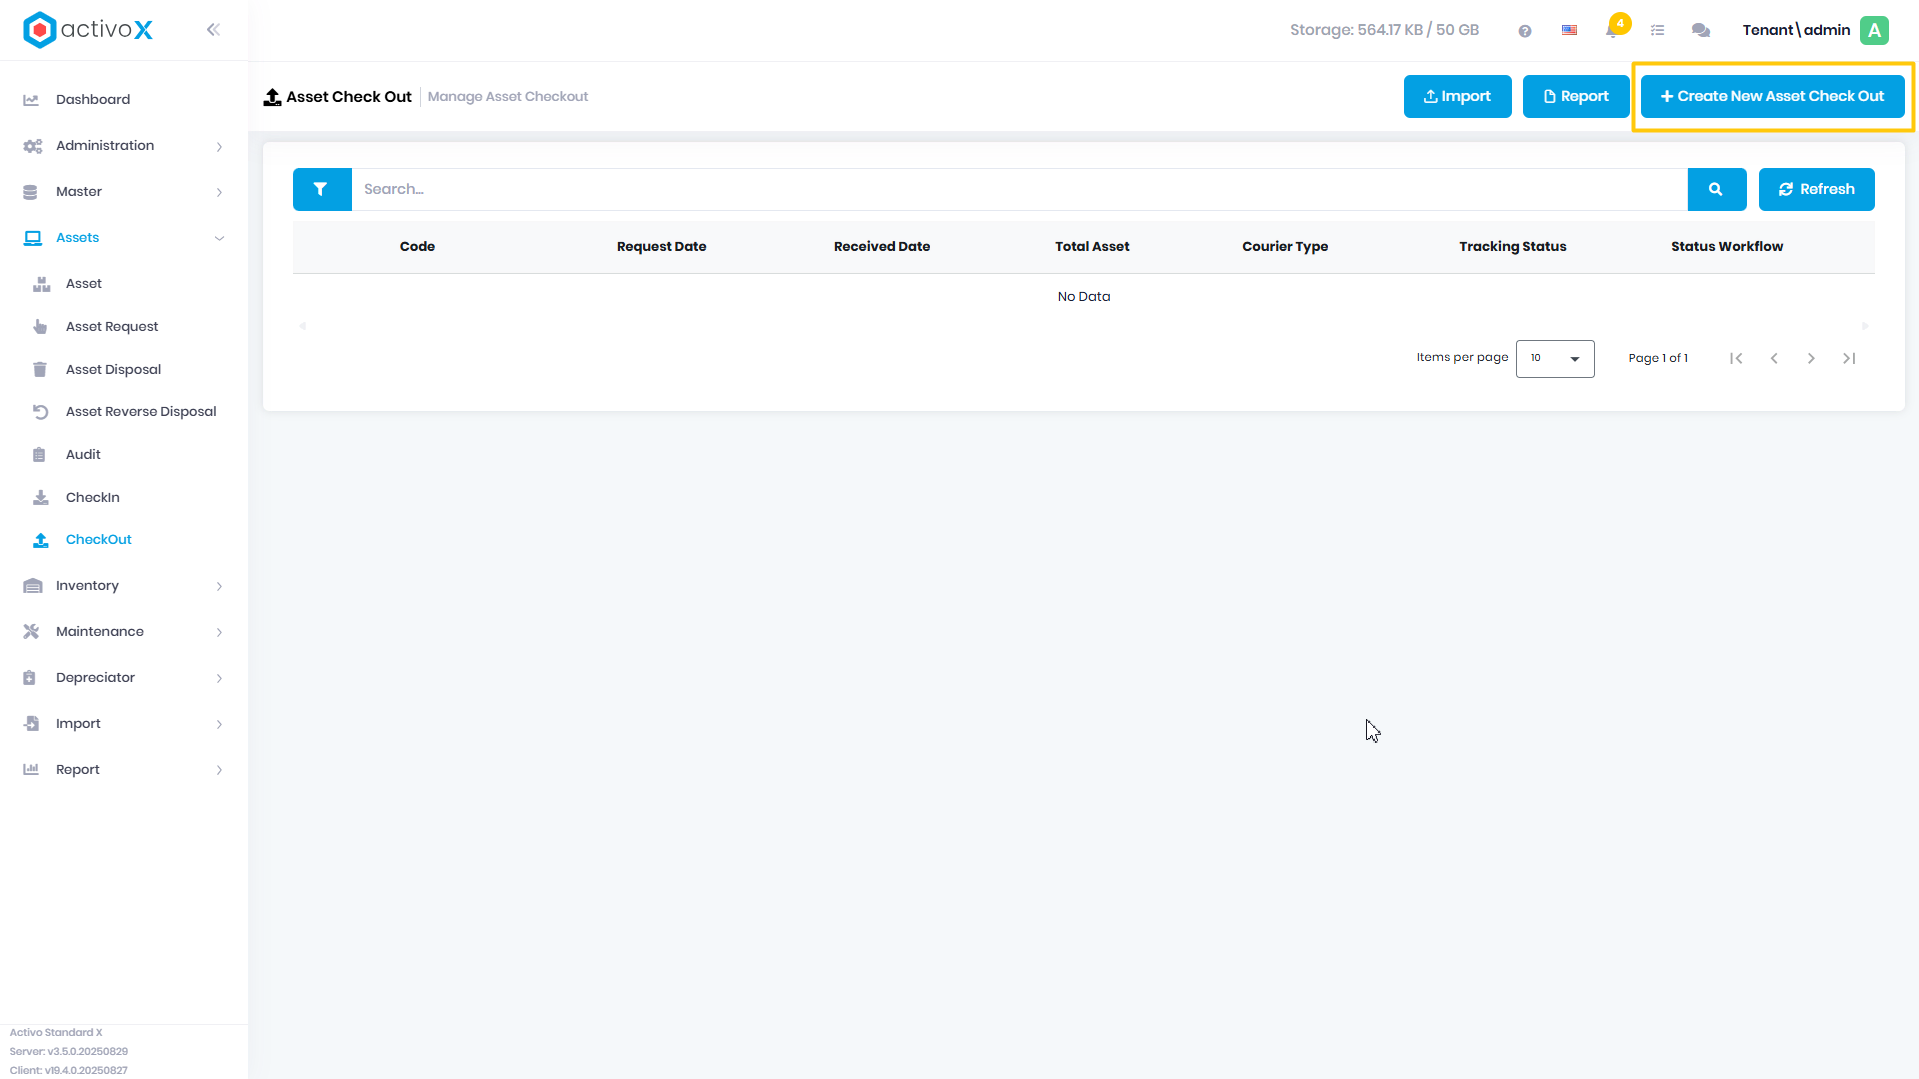Sort by Status Workflow column header
The image size is (1919, 1079).
tap(1727, 247)
